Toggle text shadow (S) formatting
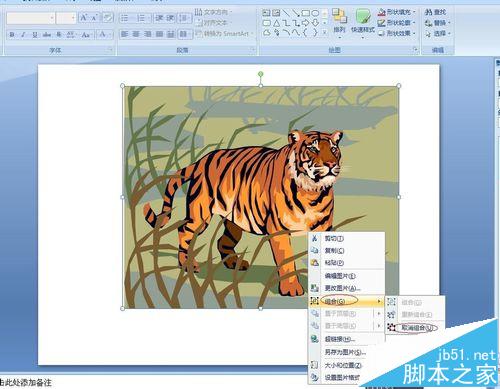 [59, 34]
